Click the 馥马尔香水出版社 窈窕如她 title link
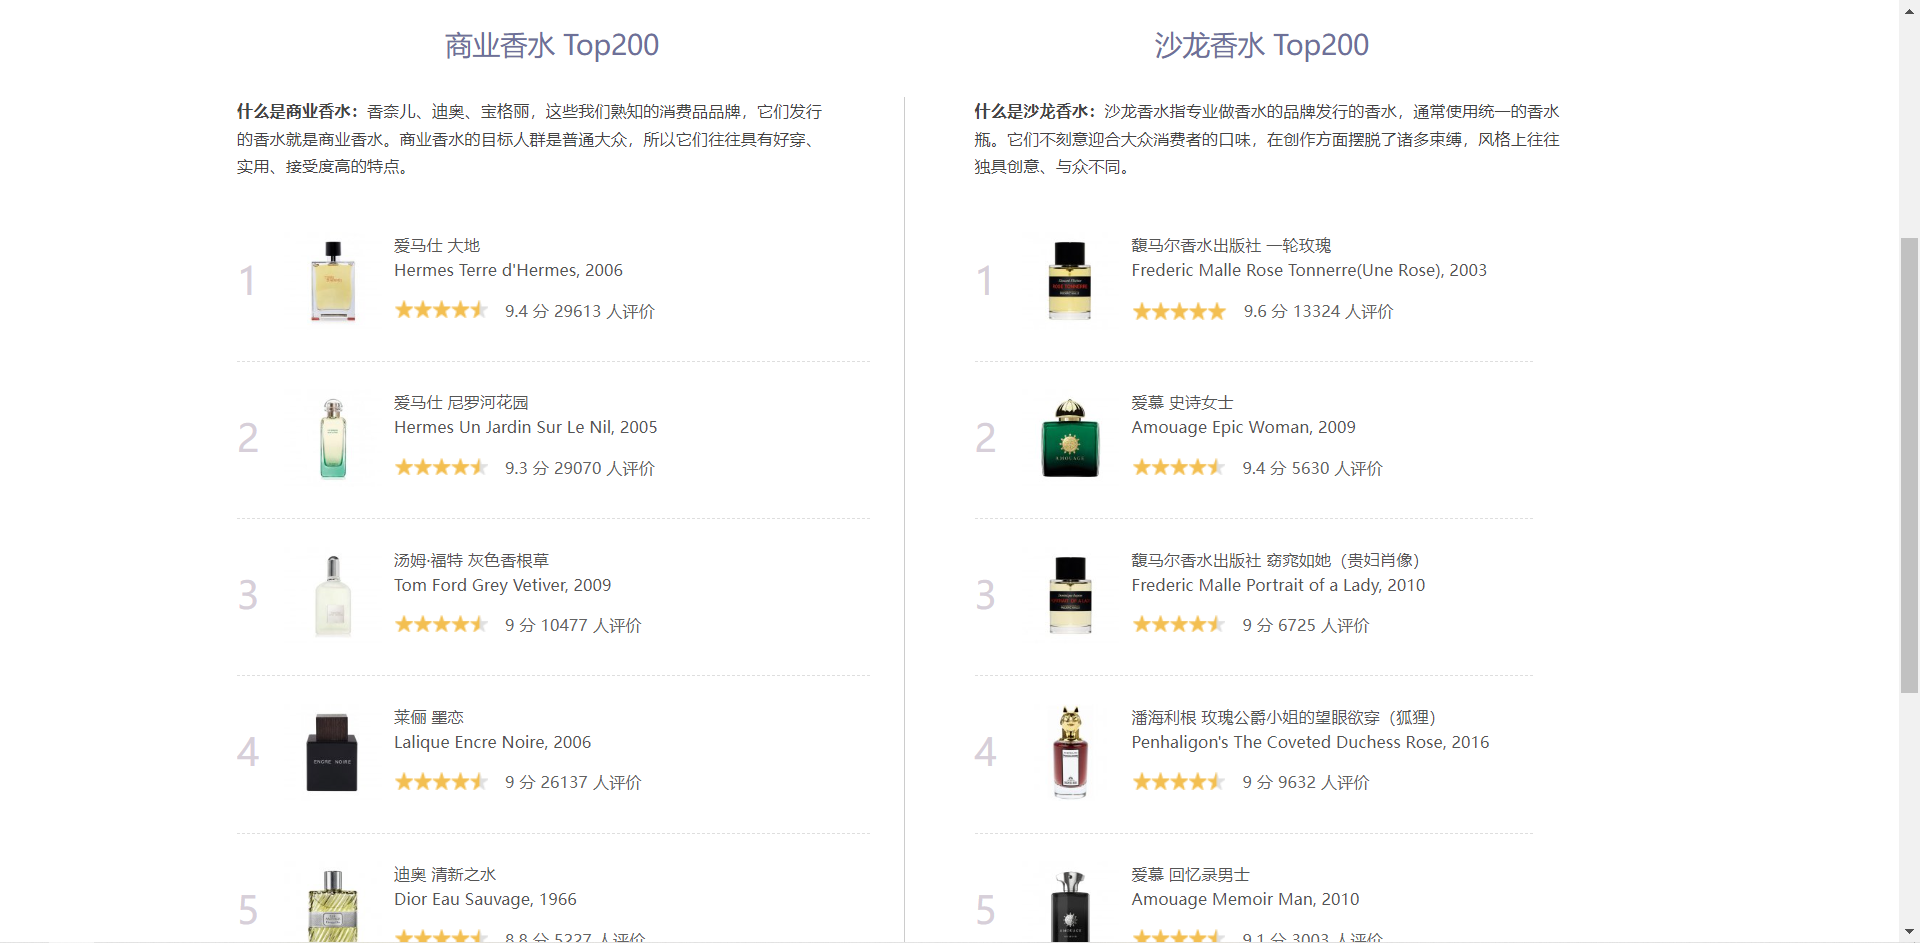This screenshot has width=1920, height=943. coord(1275,561)
